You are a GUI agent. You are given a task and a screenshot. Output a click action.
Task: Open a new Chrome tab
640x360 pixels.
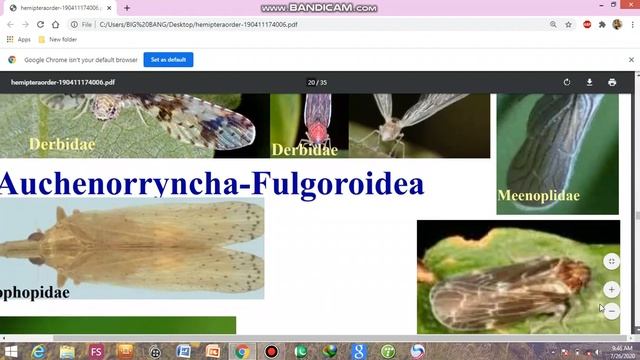127,8
